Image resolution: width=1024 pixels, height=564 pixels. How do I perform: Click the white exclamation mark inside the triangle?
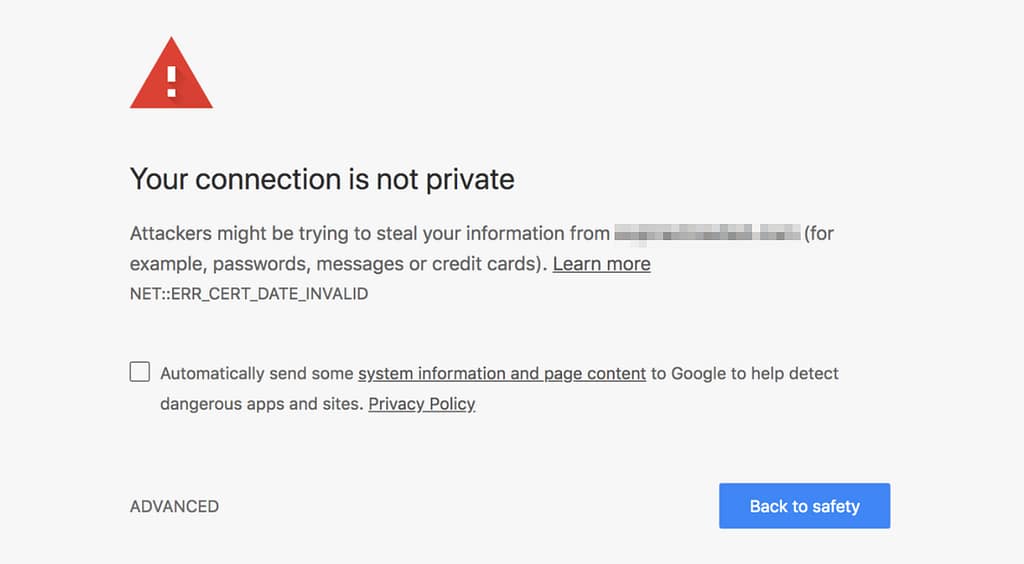pos(172,78)
